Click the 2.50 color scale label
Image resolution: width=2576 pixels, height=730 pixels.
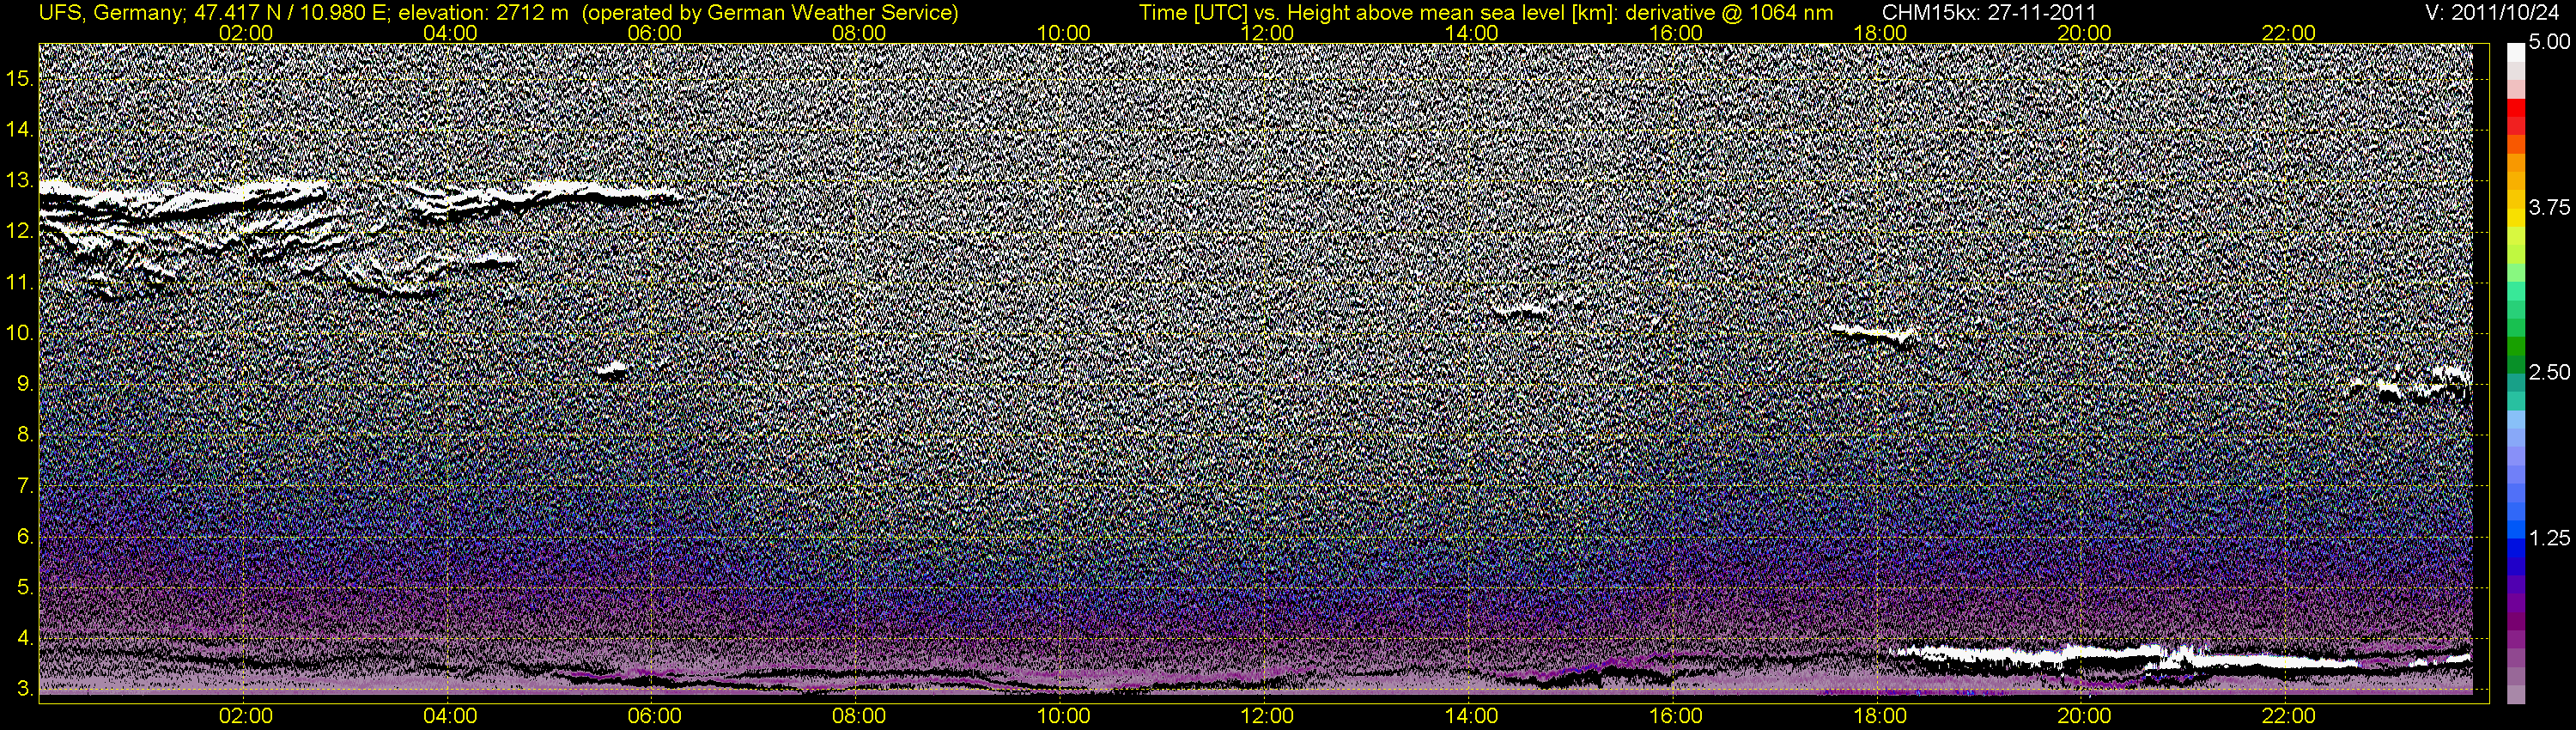click(x=2550, y=372)
